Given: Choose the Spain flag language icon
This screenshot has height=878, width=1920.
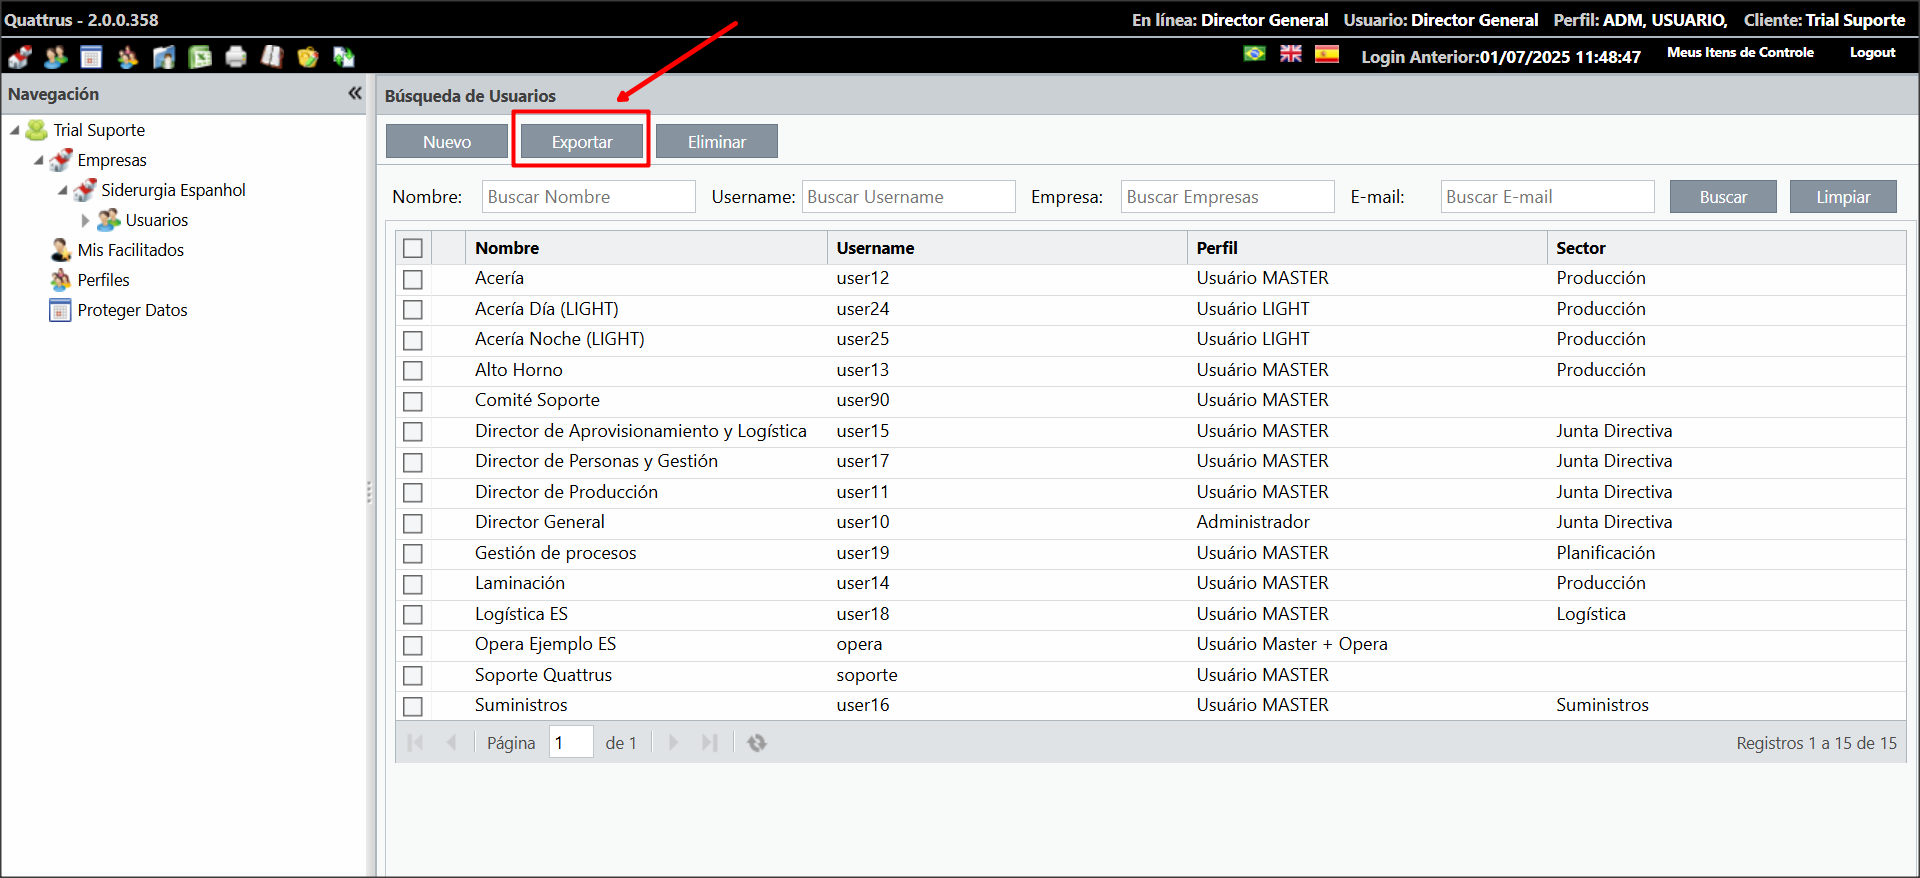Looking at the screenshot, I should pyautogui.click(x=1327, y=54).
